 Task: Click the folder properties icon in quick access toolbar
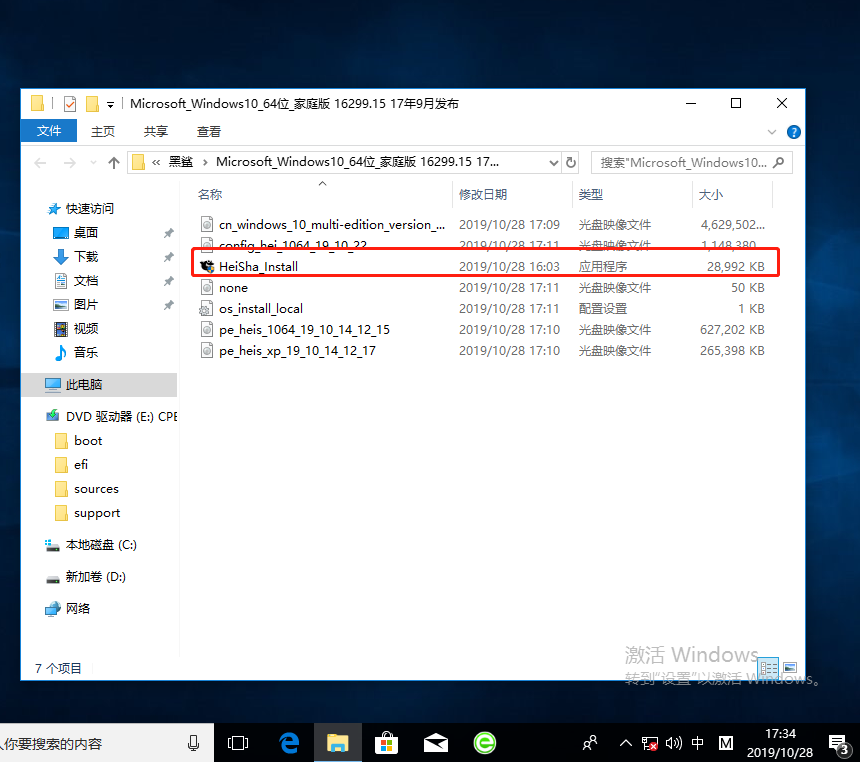pyautogui.click(x=70, y=103)
